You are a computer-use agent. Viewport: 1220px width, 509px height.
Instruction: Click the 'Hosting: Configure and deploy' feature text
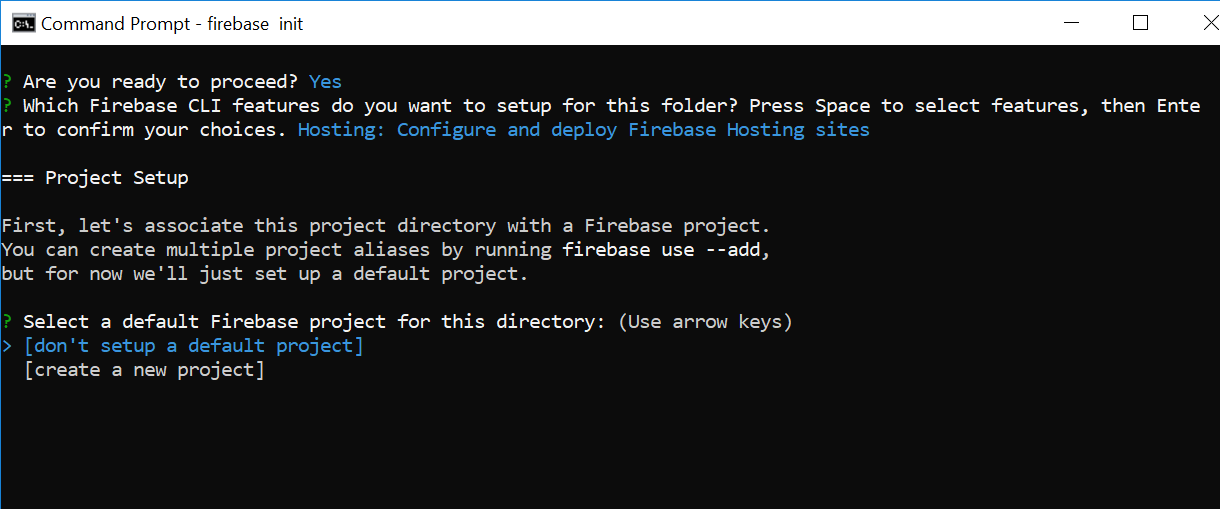point(584,130)
